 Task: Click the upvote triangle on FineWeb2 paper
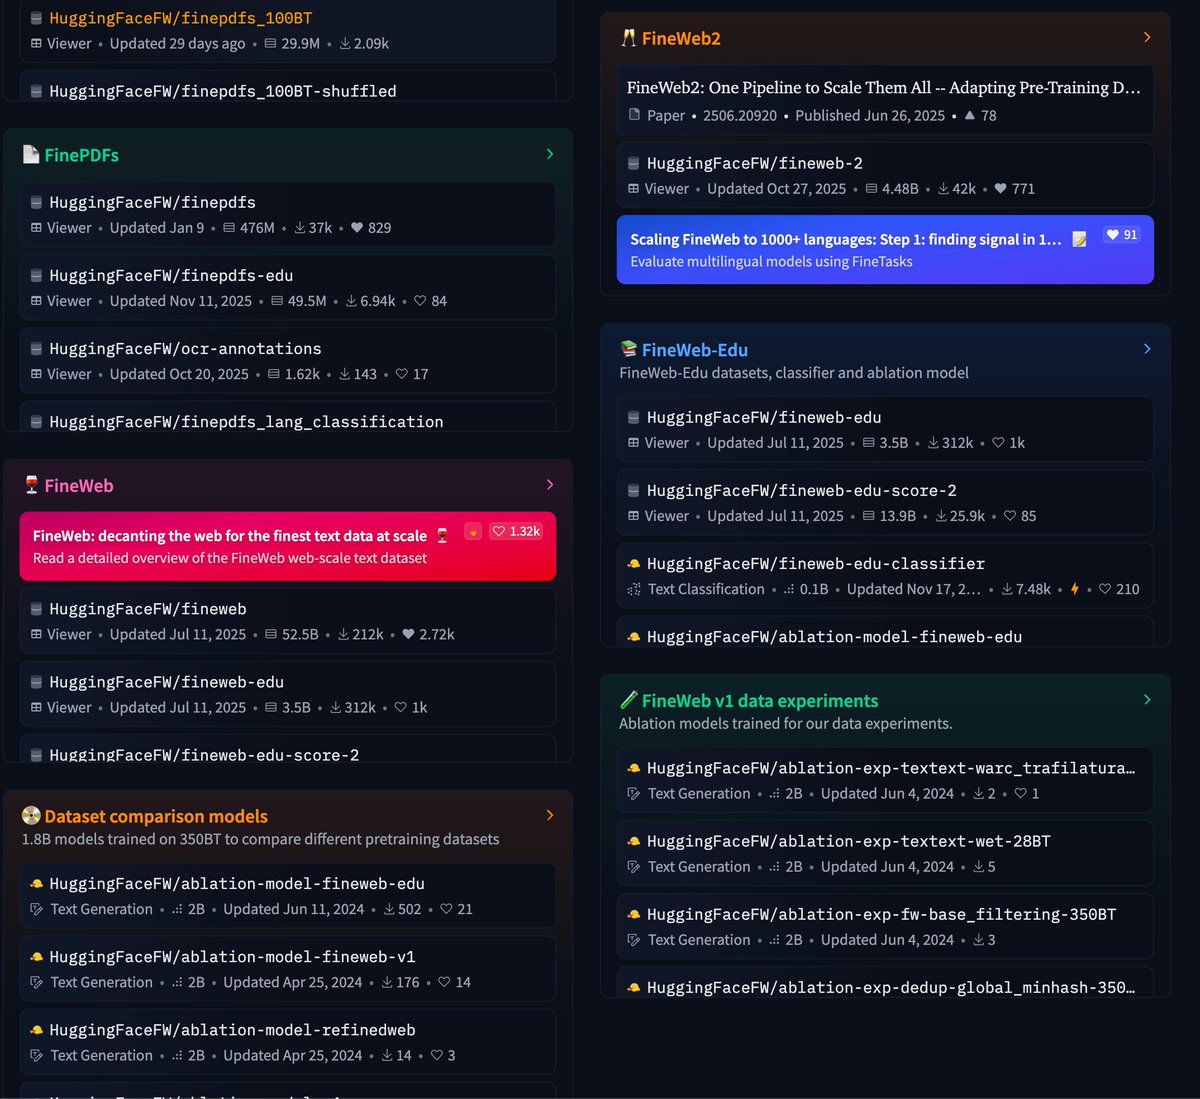[969, 115]
